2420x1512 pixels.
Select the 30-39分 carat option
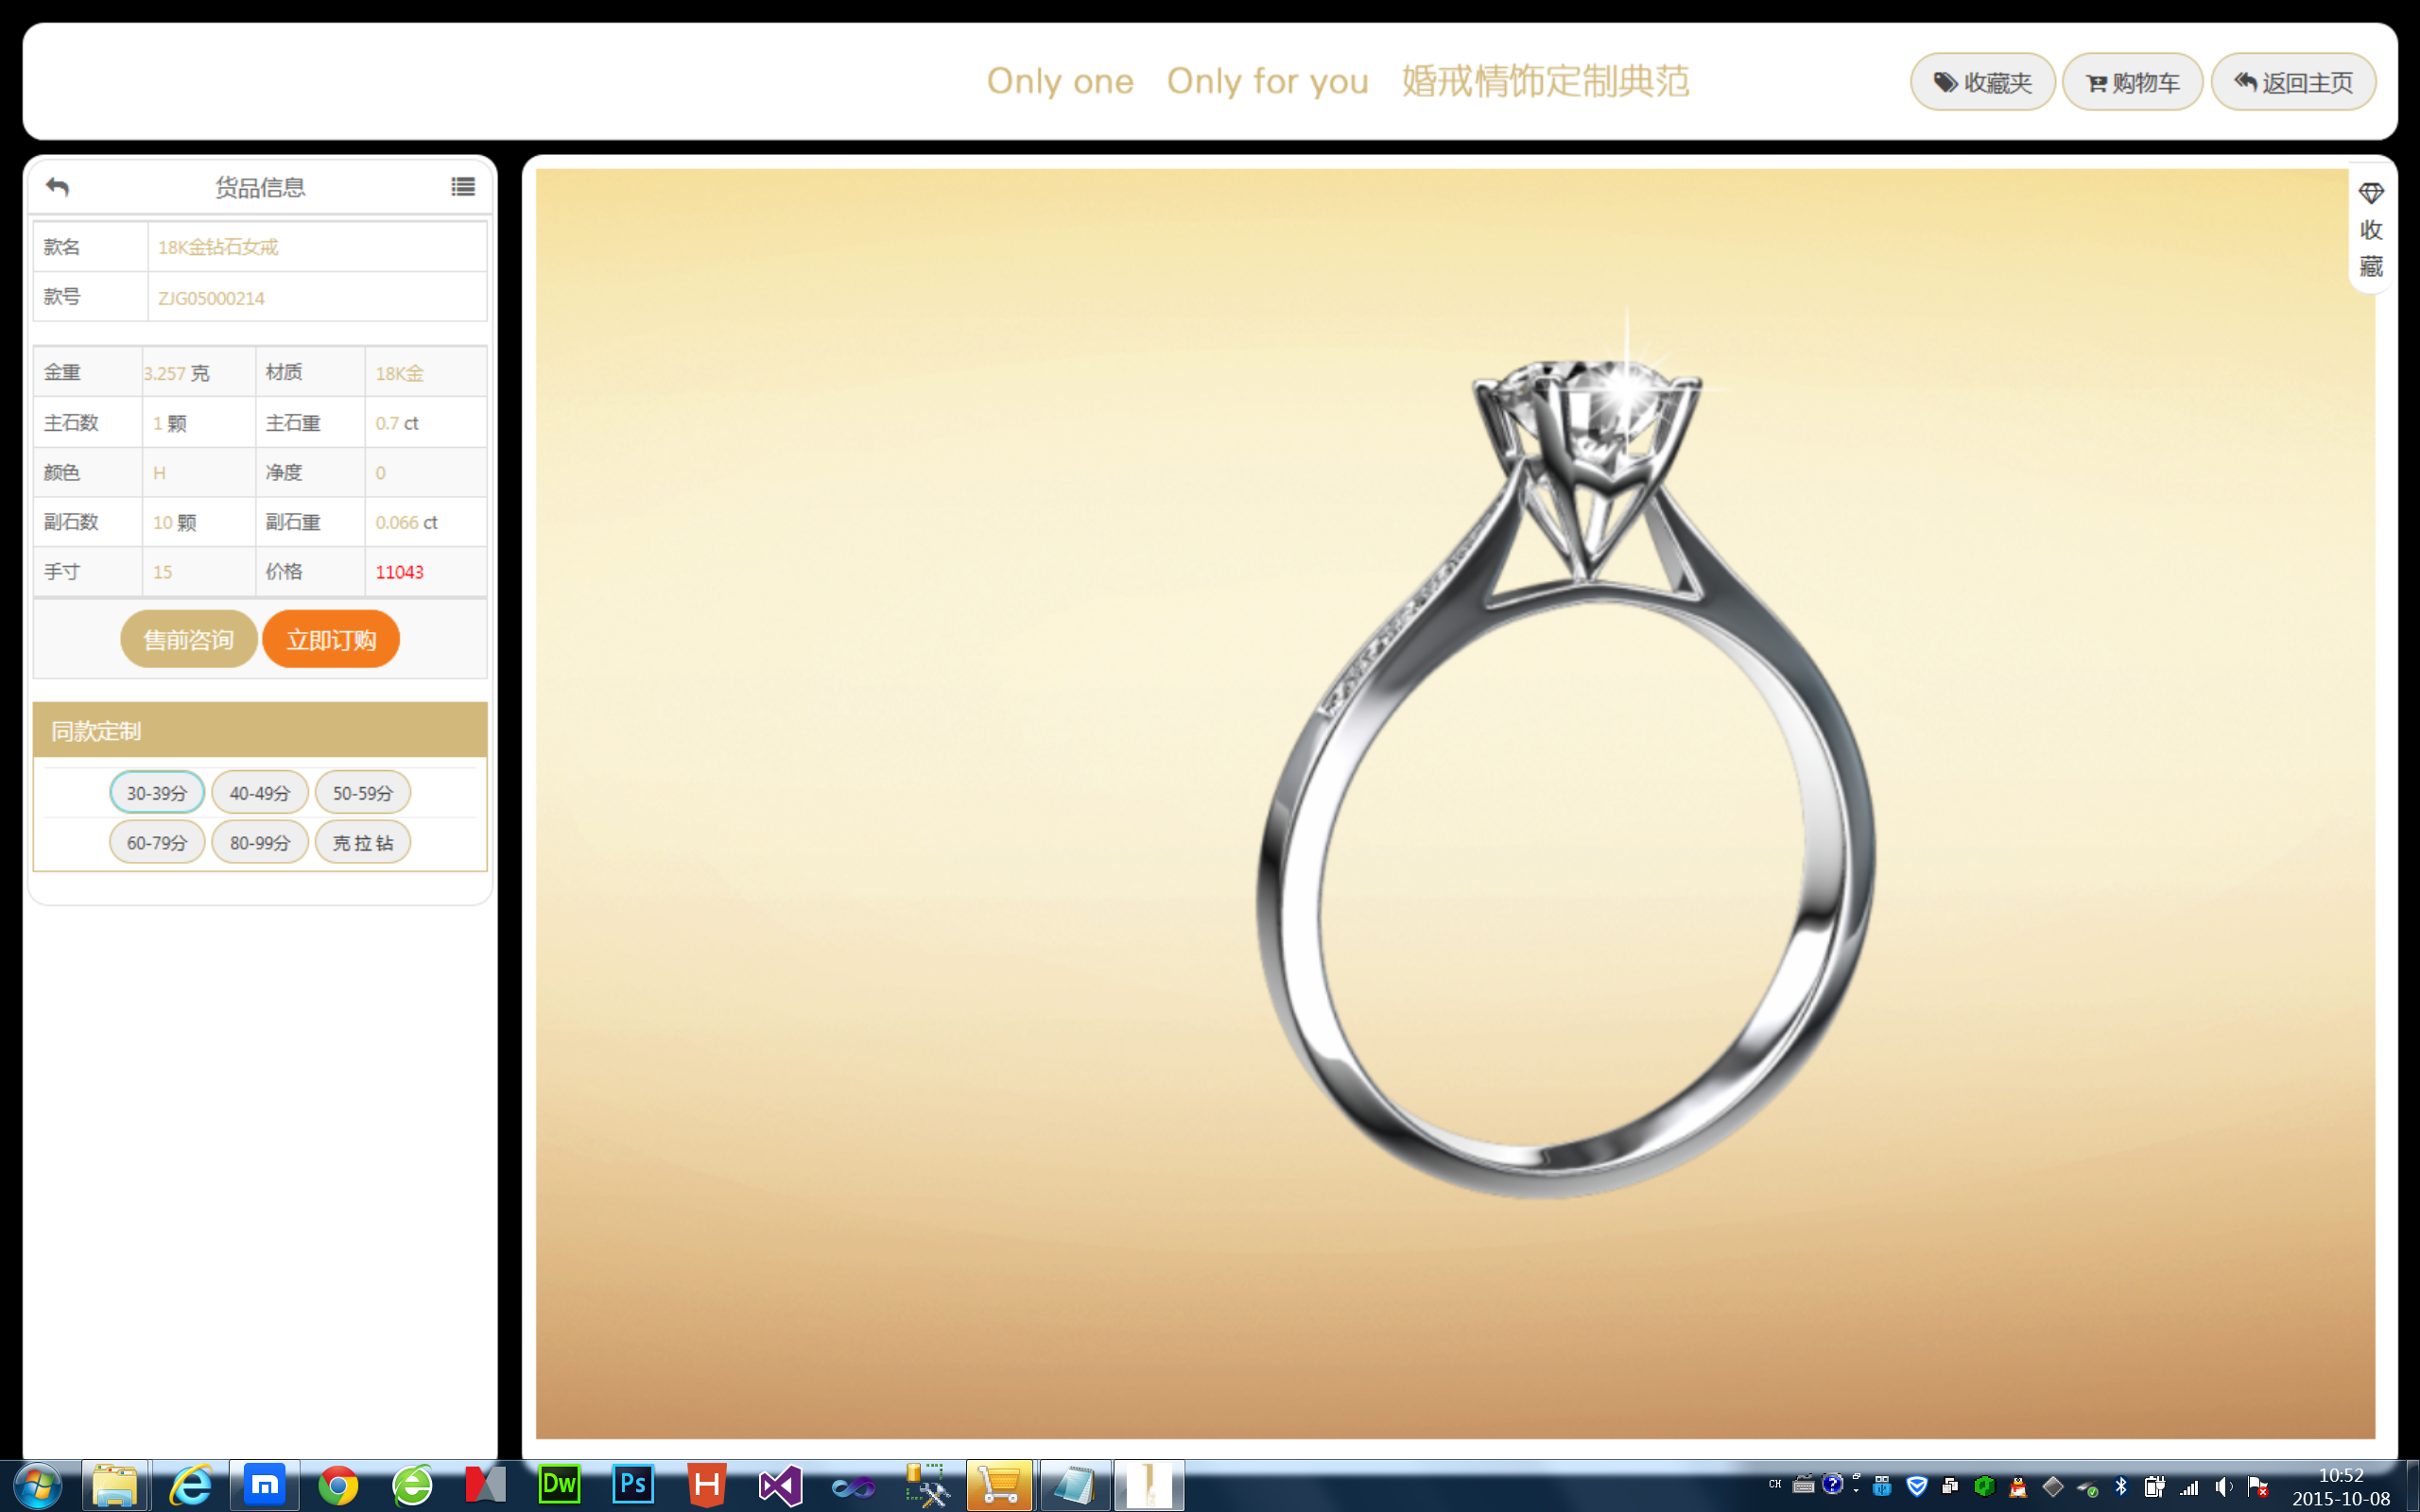point(157,792)
